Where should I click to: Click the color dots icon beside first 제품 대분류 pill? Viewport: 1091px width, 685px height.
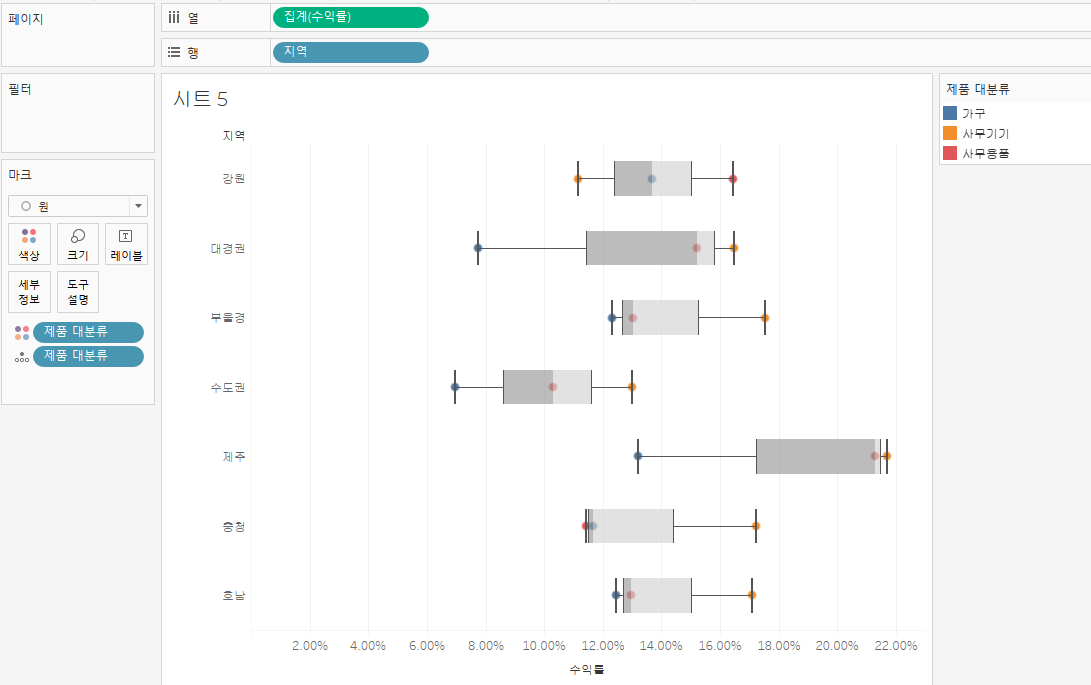point(20,332)
